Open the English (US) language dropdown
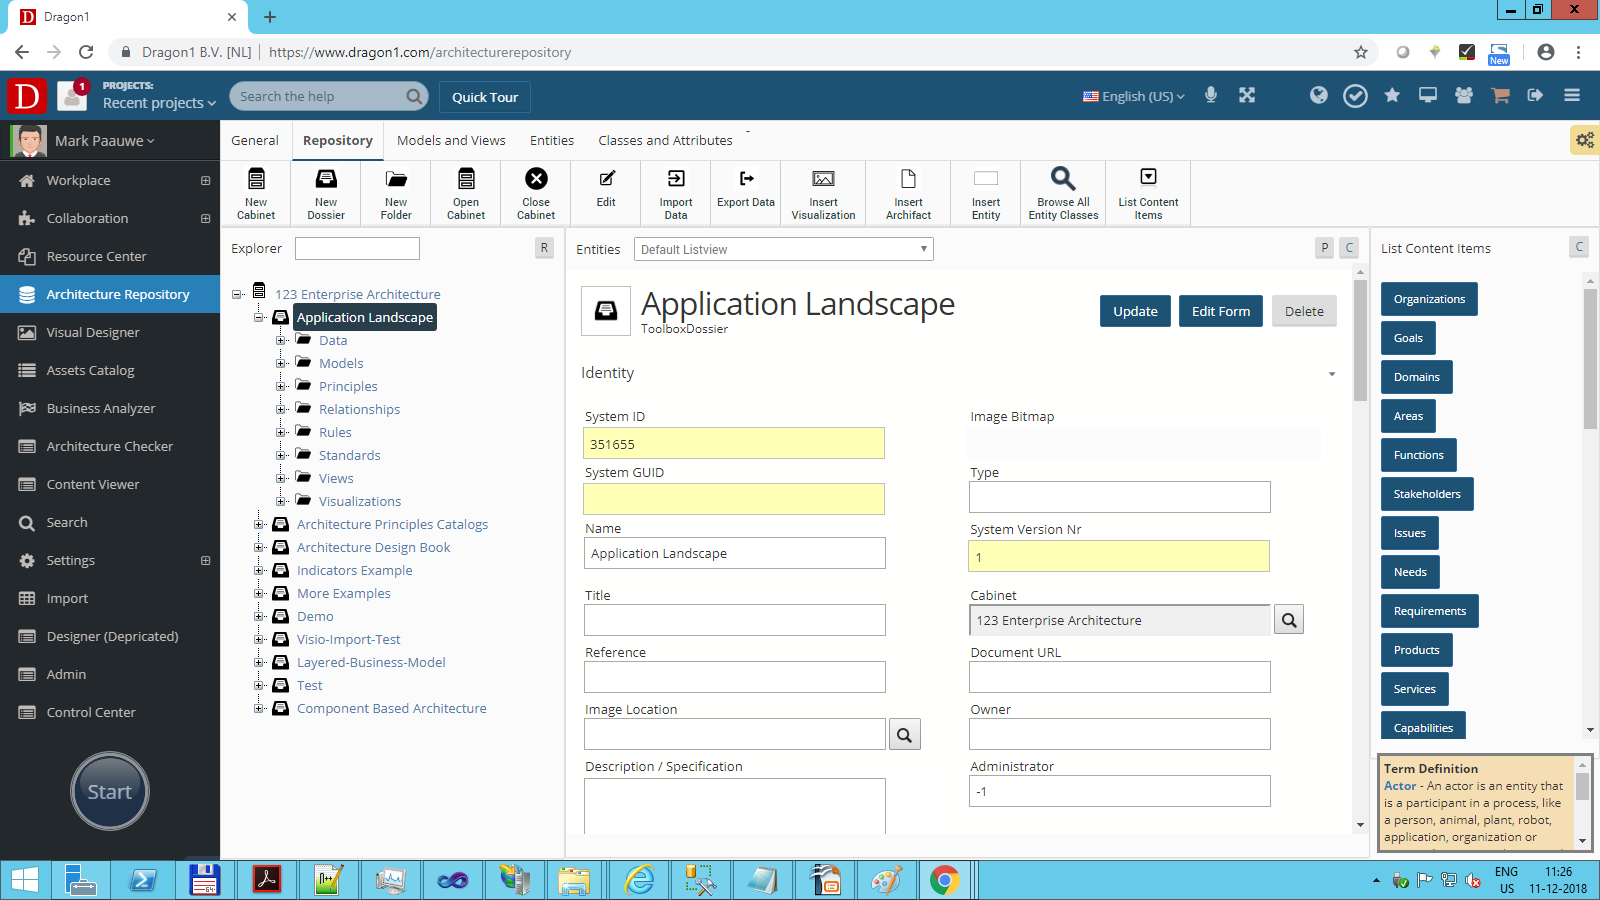 pyautogui.click(x=1134, y=96)
